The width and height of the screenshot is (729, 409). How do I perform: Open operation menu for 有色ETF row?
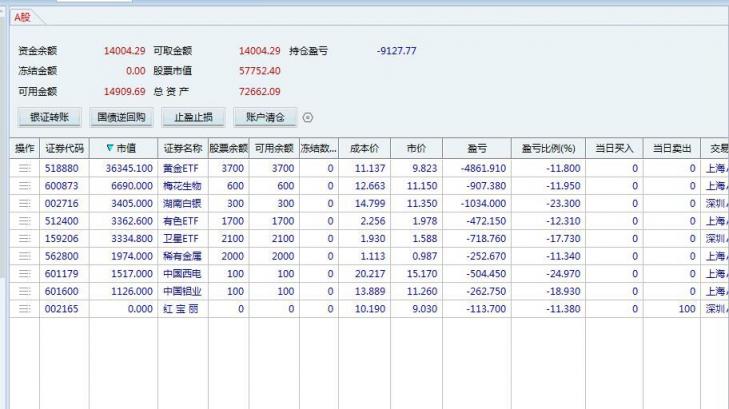pos(24,221)
